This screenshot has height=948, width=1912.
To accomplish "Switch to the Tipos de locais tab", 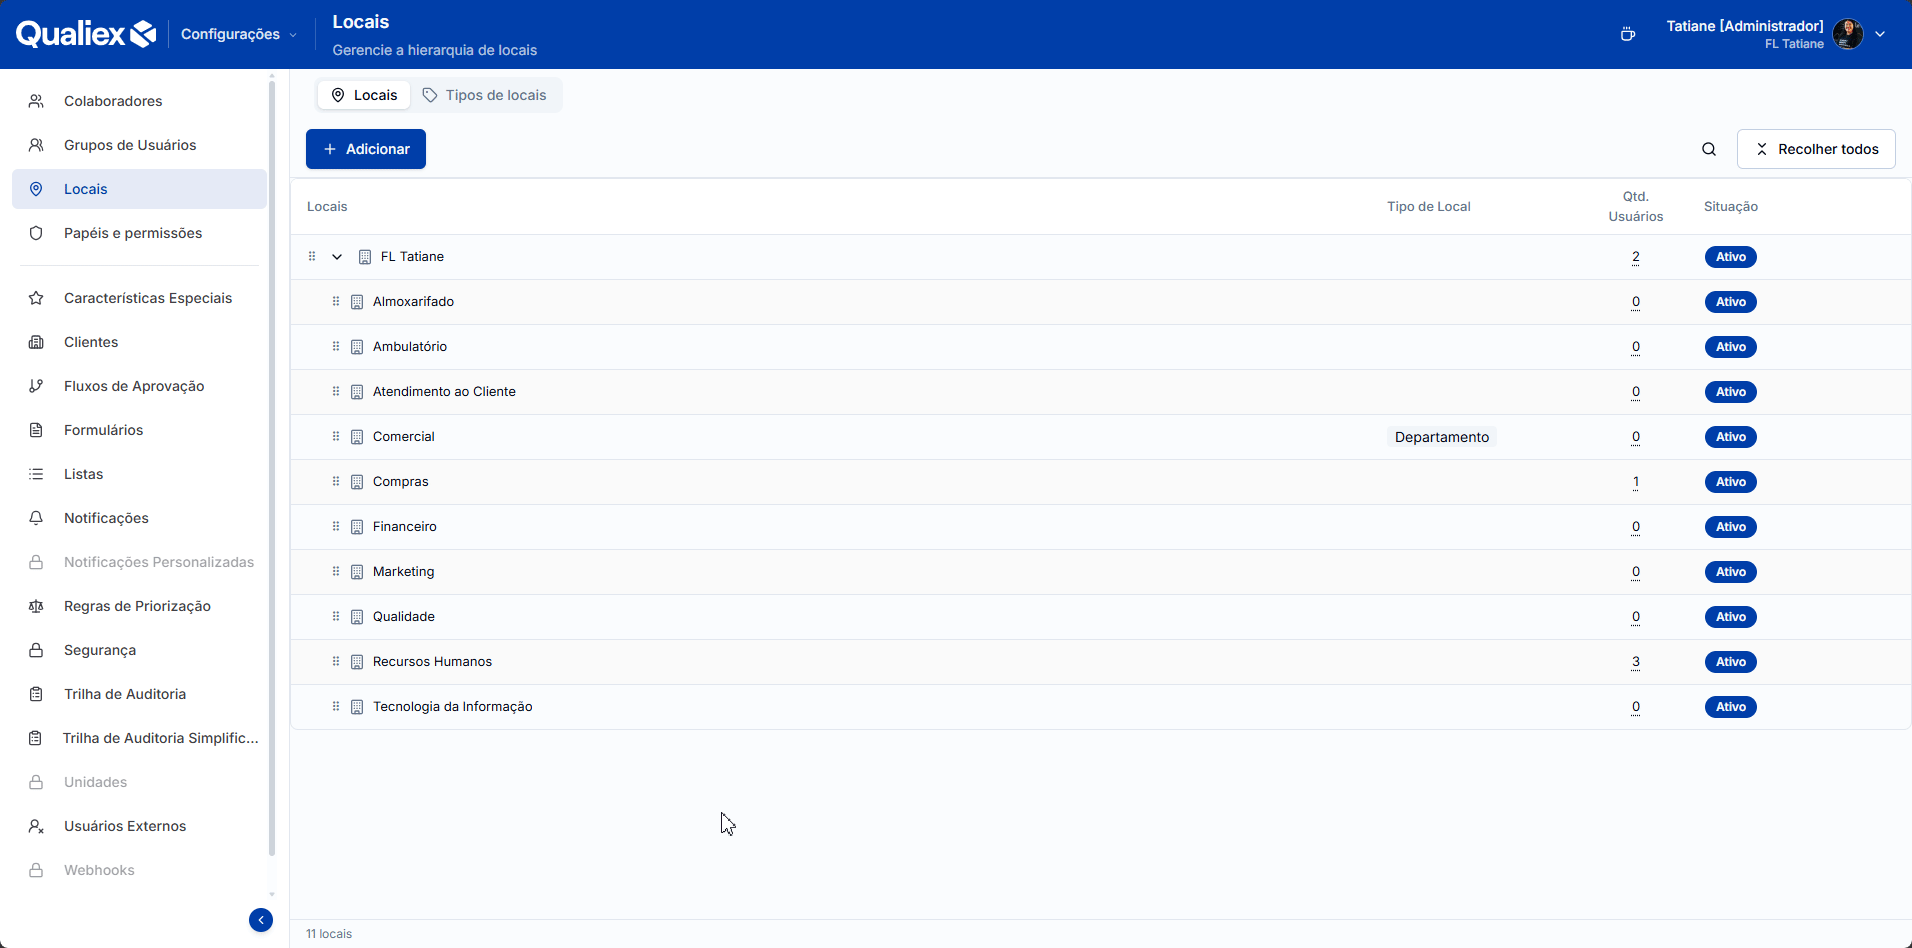I will tap(485, 95).
